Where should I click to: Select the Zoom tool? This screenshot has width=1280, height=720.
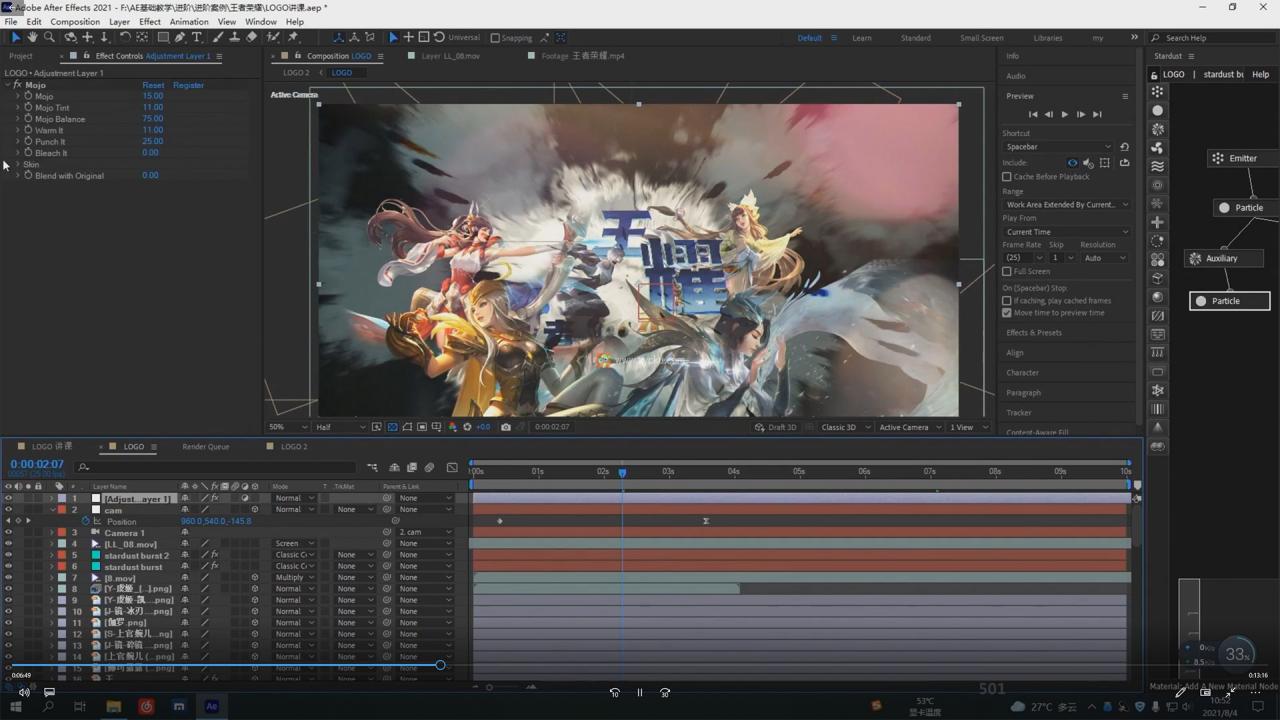[49, 37]
